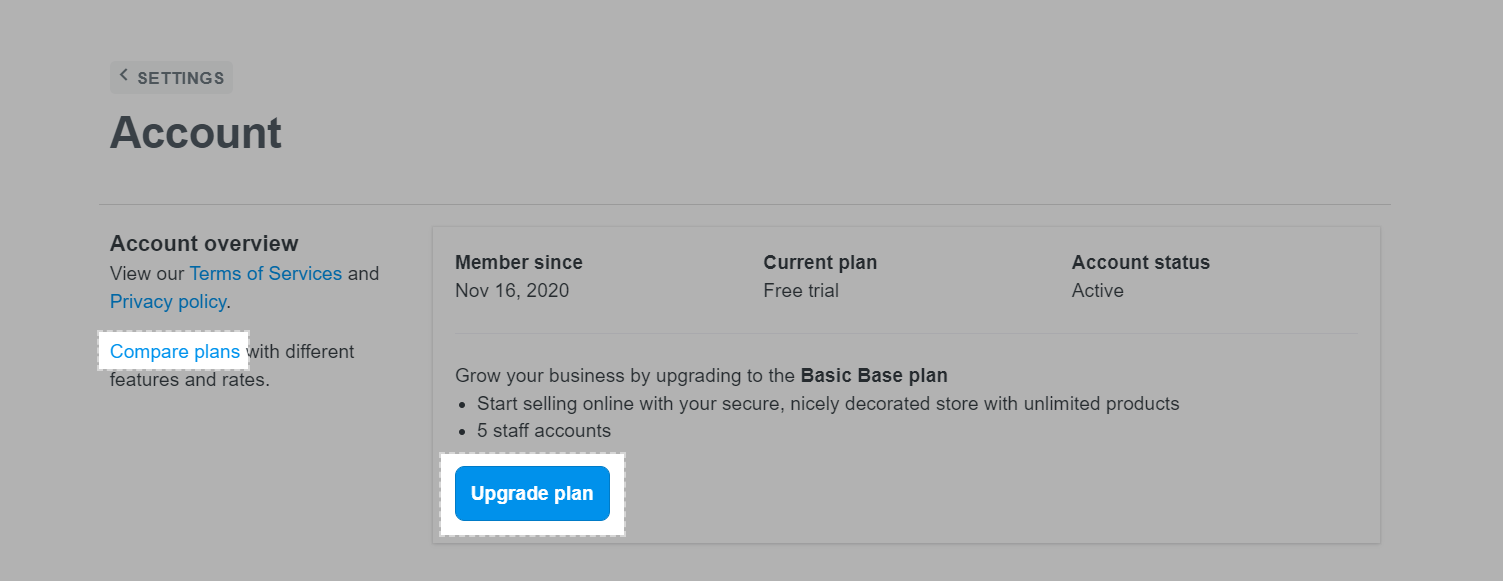
Task: Click the Current plan label
Action: [x=820, y=262]
